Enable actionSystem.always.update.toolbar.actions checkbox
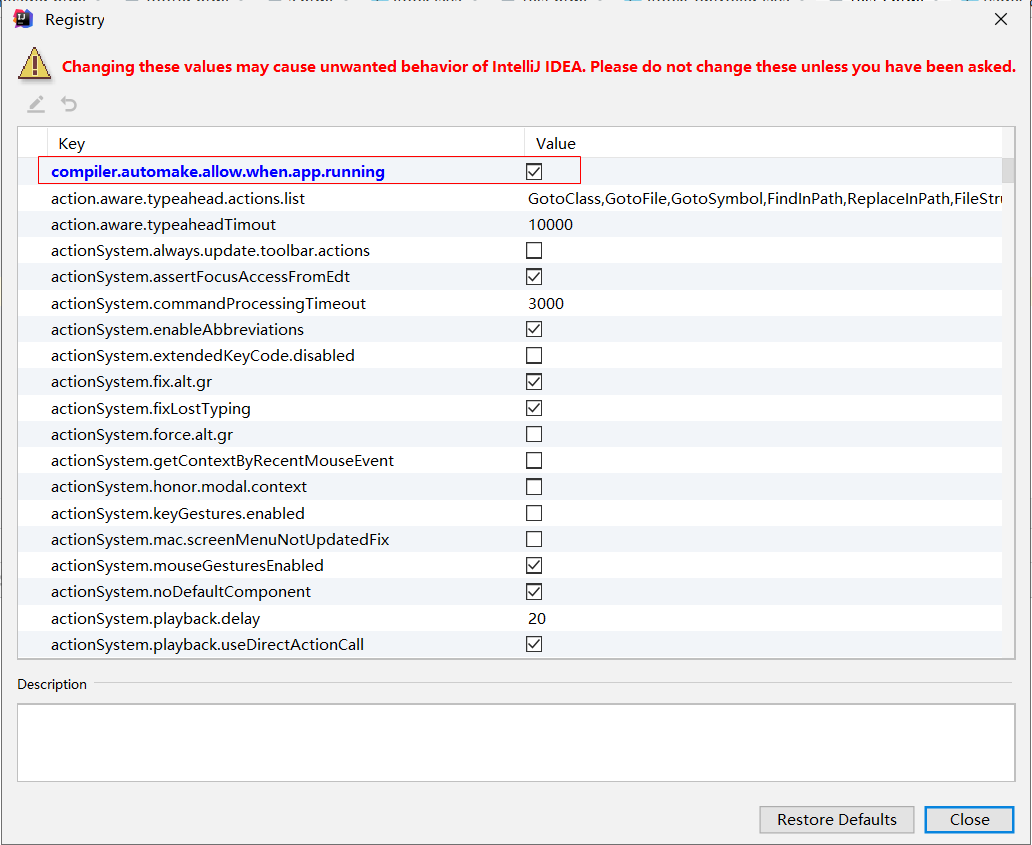This screenshot has width=1032, height=845. (534, 251)
